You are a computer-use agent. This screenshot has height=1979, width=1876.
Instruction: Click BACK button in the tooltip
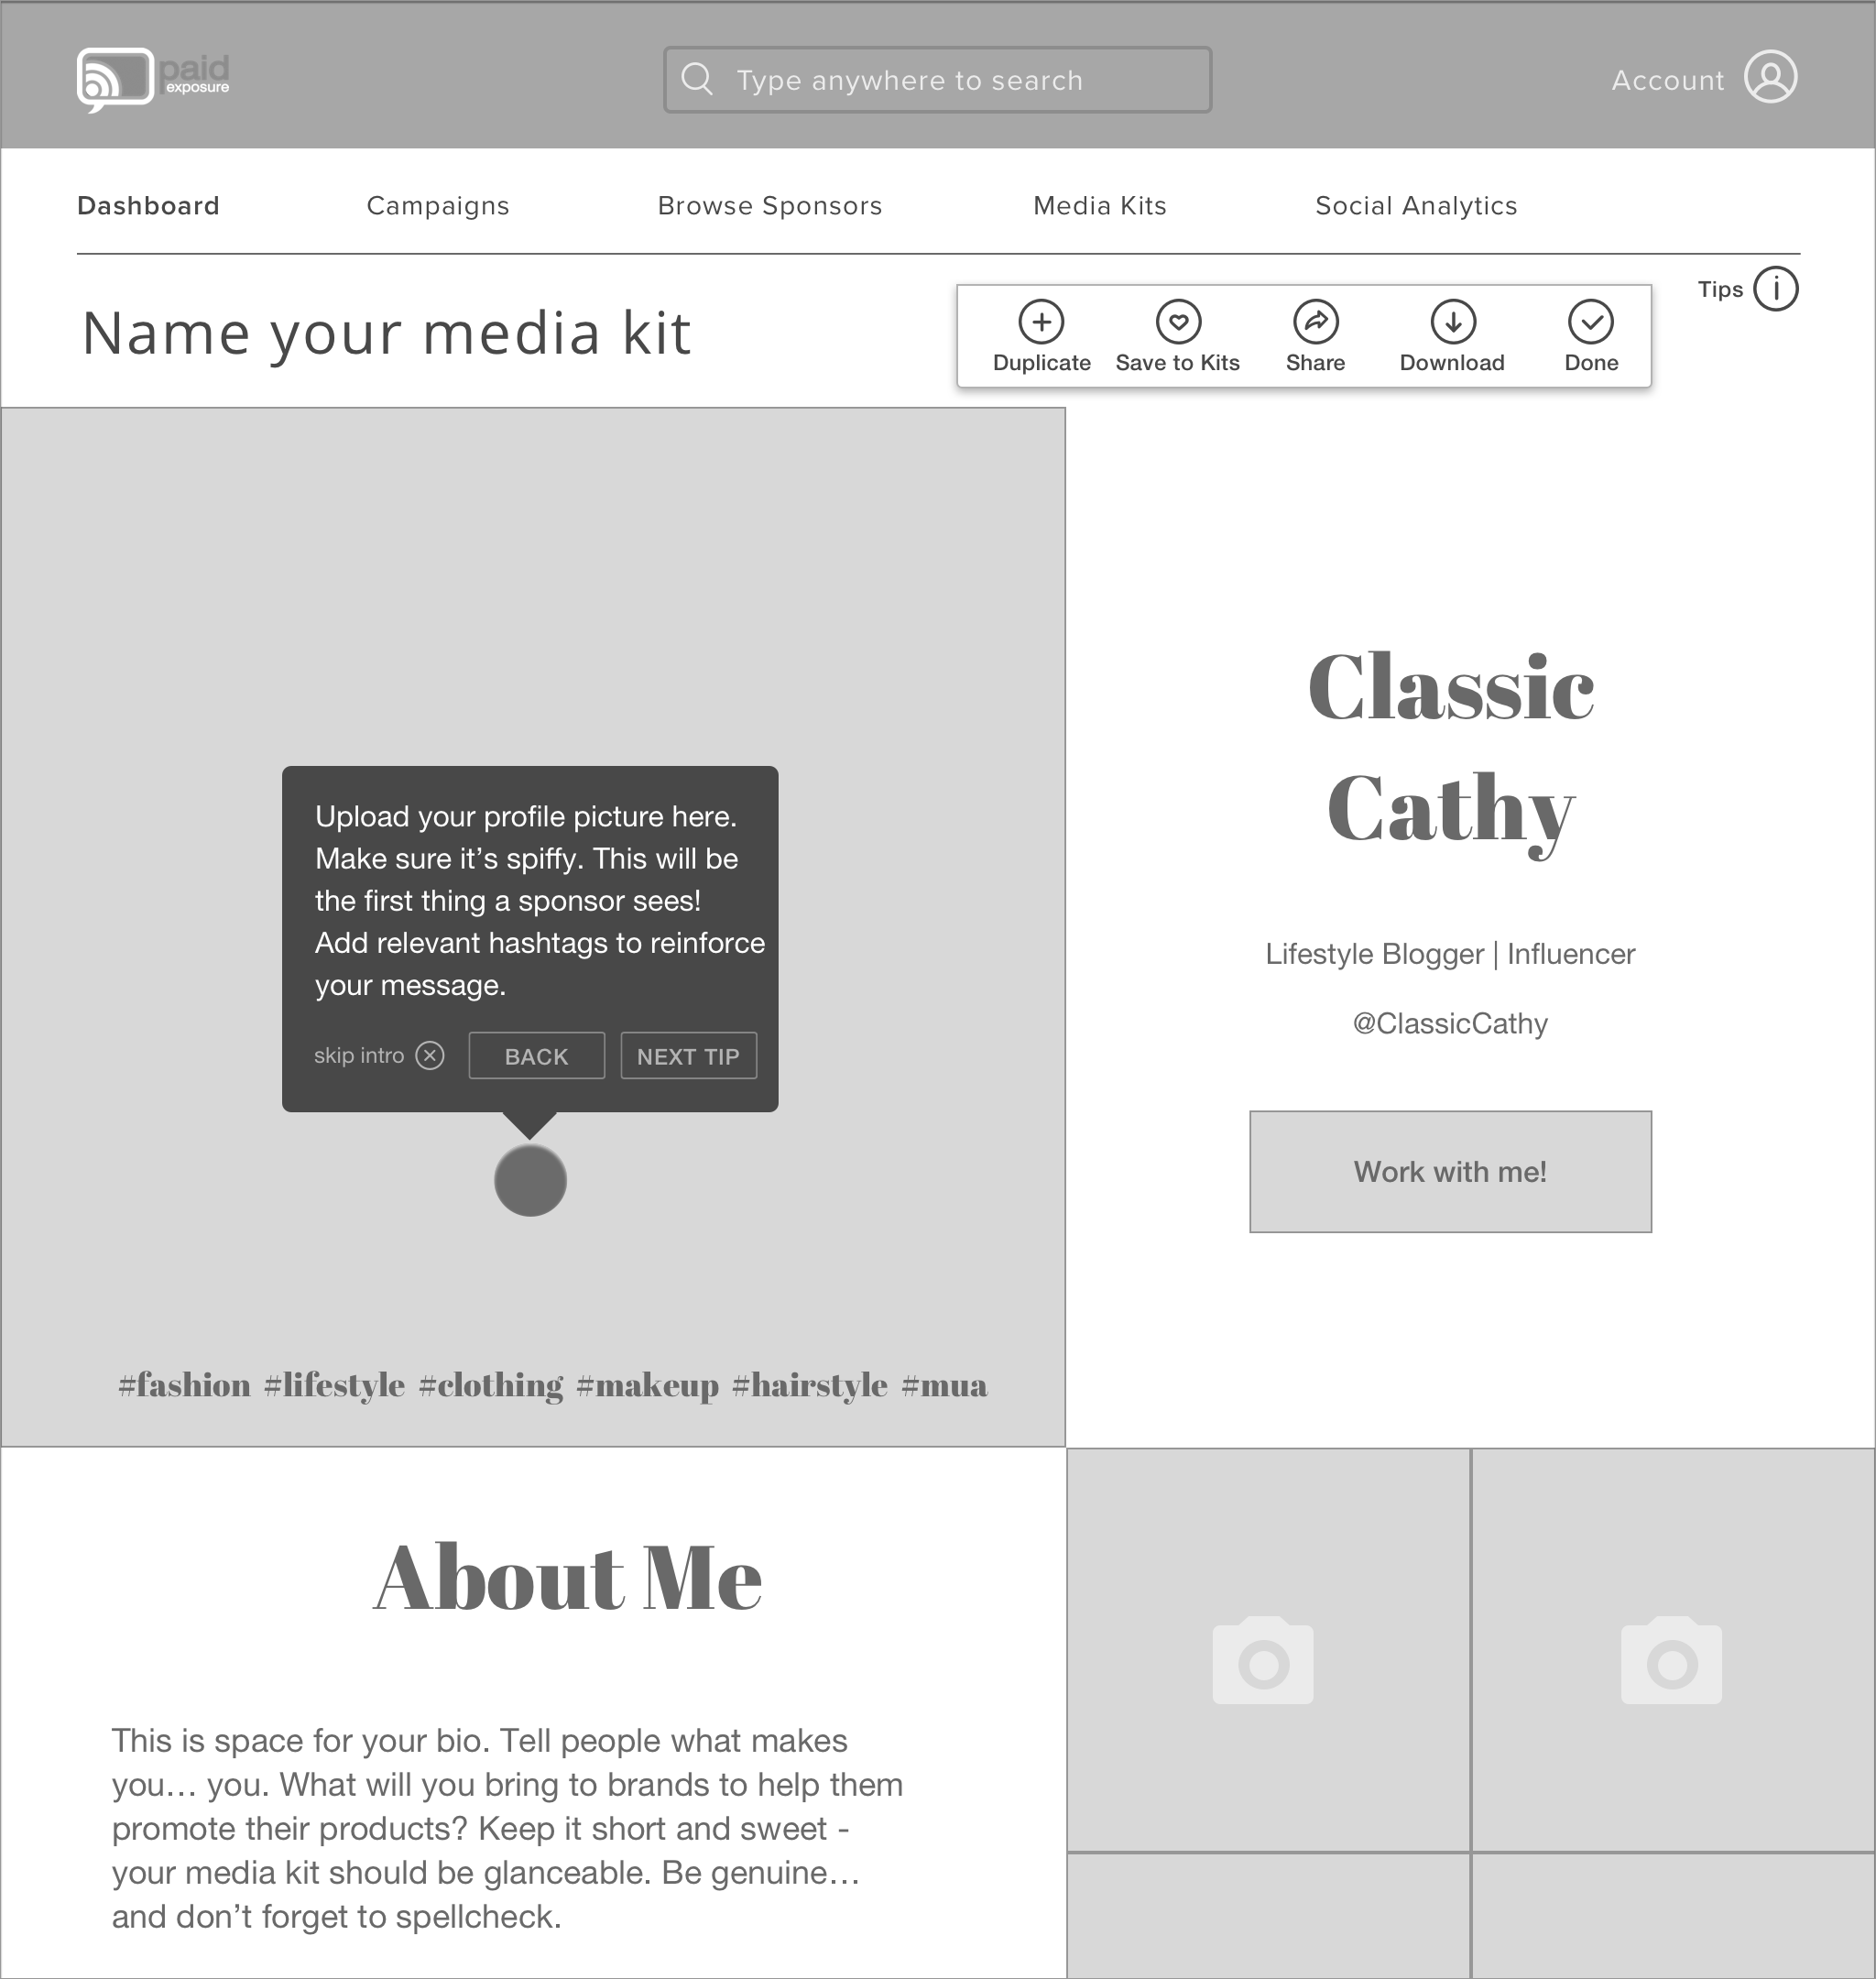pos(536,1056)
